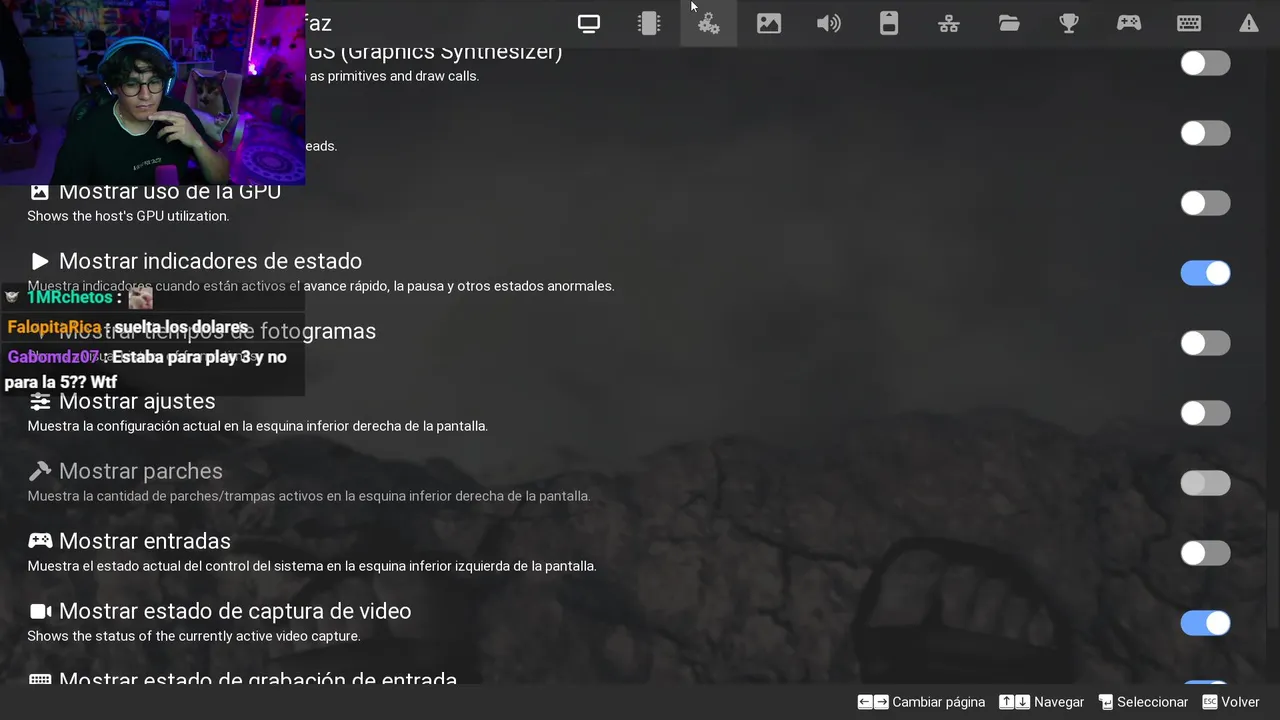Click the wrench icon beside Mostrar parches
The image size is (1280, 720).
(x=40, y=471)
